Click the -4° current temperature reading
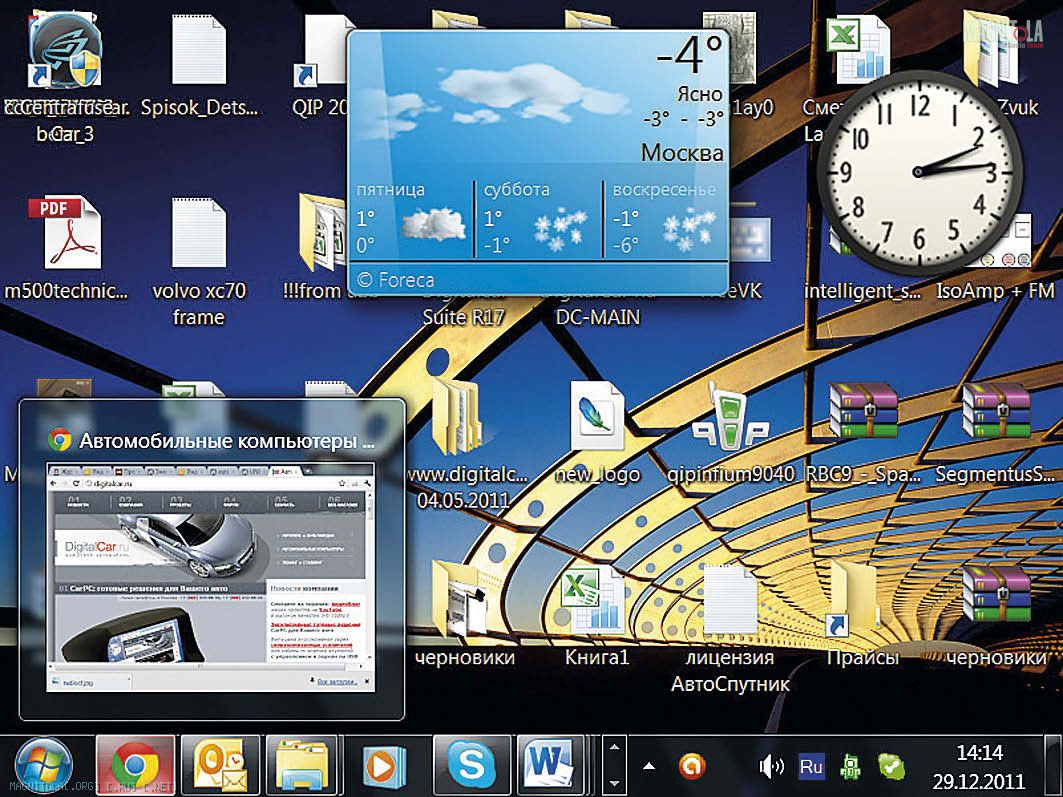The height and width of the screenshot is (797, 1063). pos(689,55)
